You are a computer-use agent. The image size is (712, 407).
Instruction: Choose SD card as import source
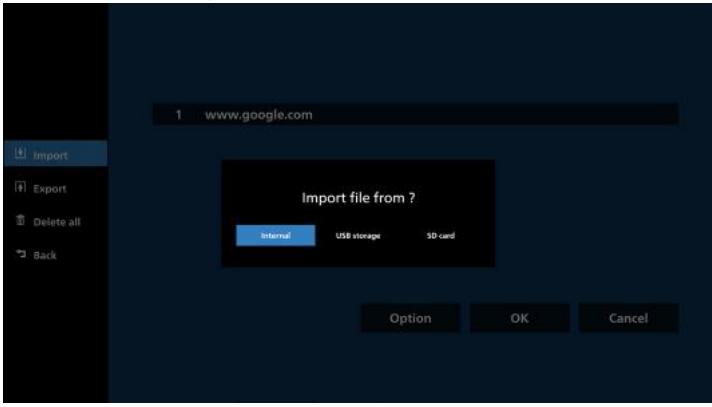point(440,235)
